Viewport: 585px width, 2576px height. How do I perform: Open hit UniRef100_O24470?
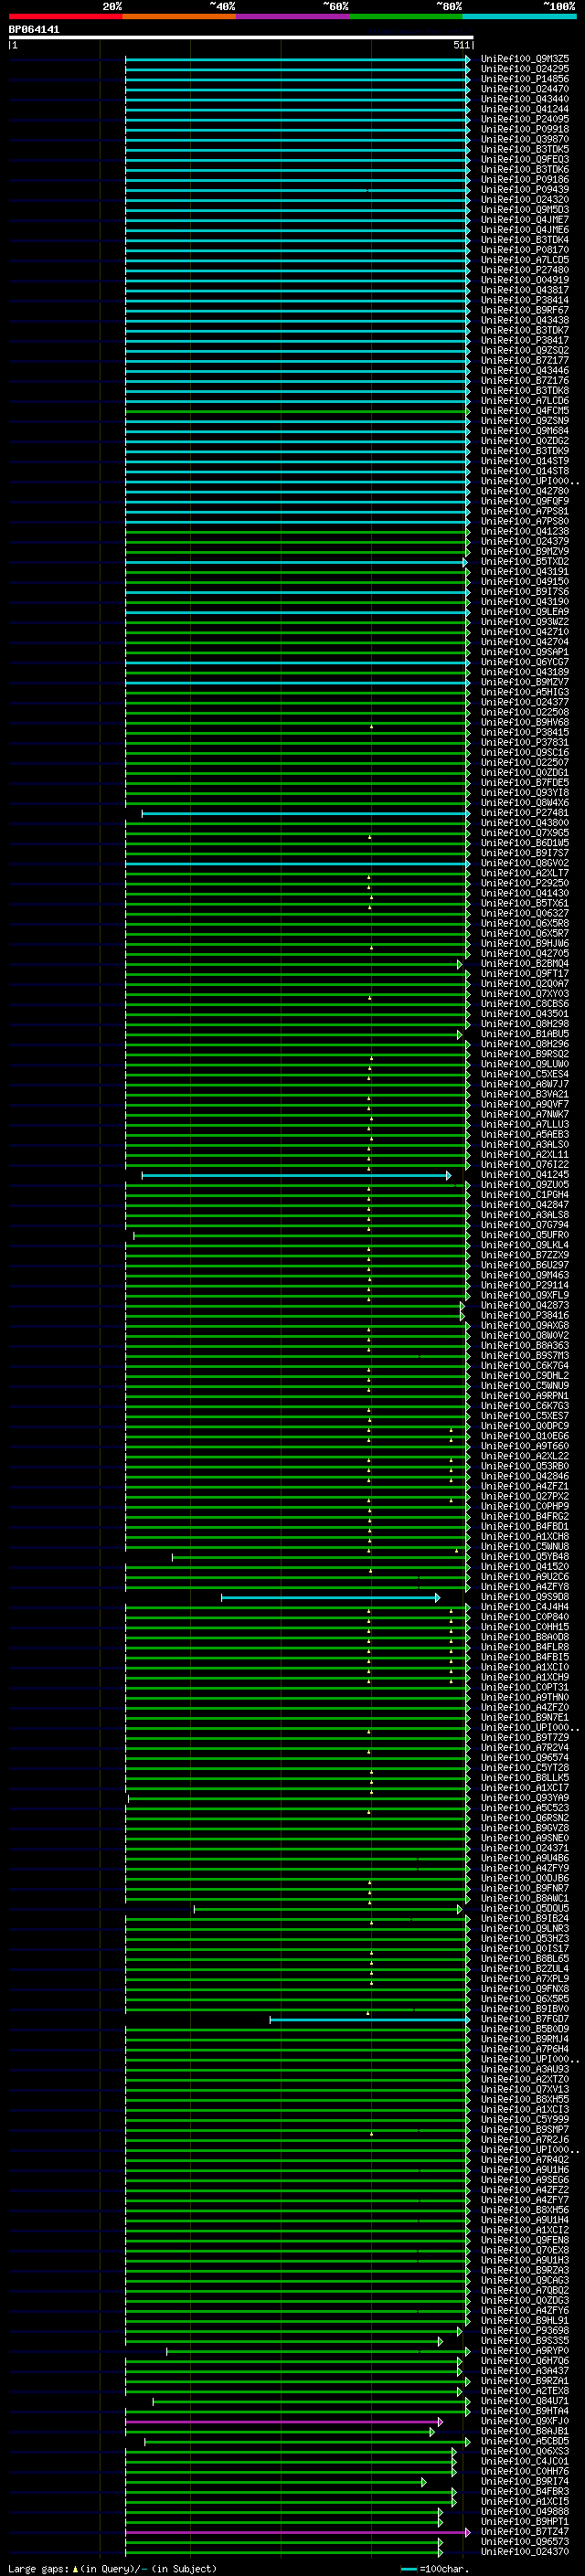525,89
